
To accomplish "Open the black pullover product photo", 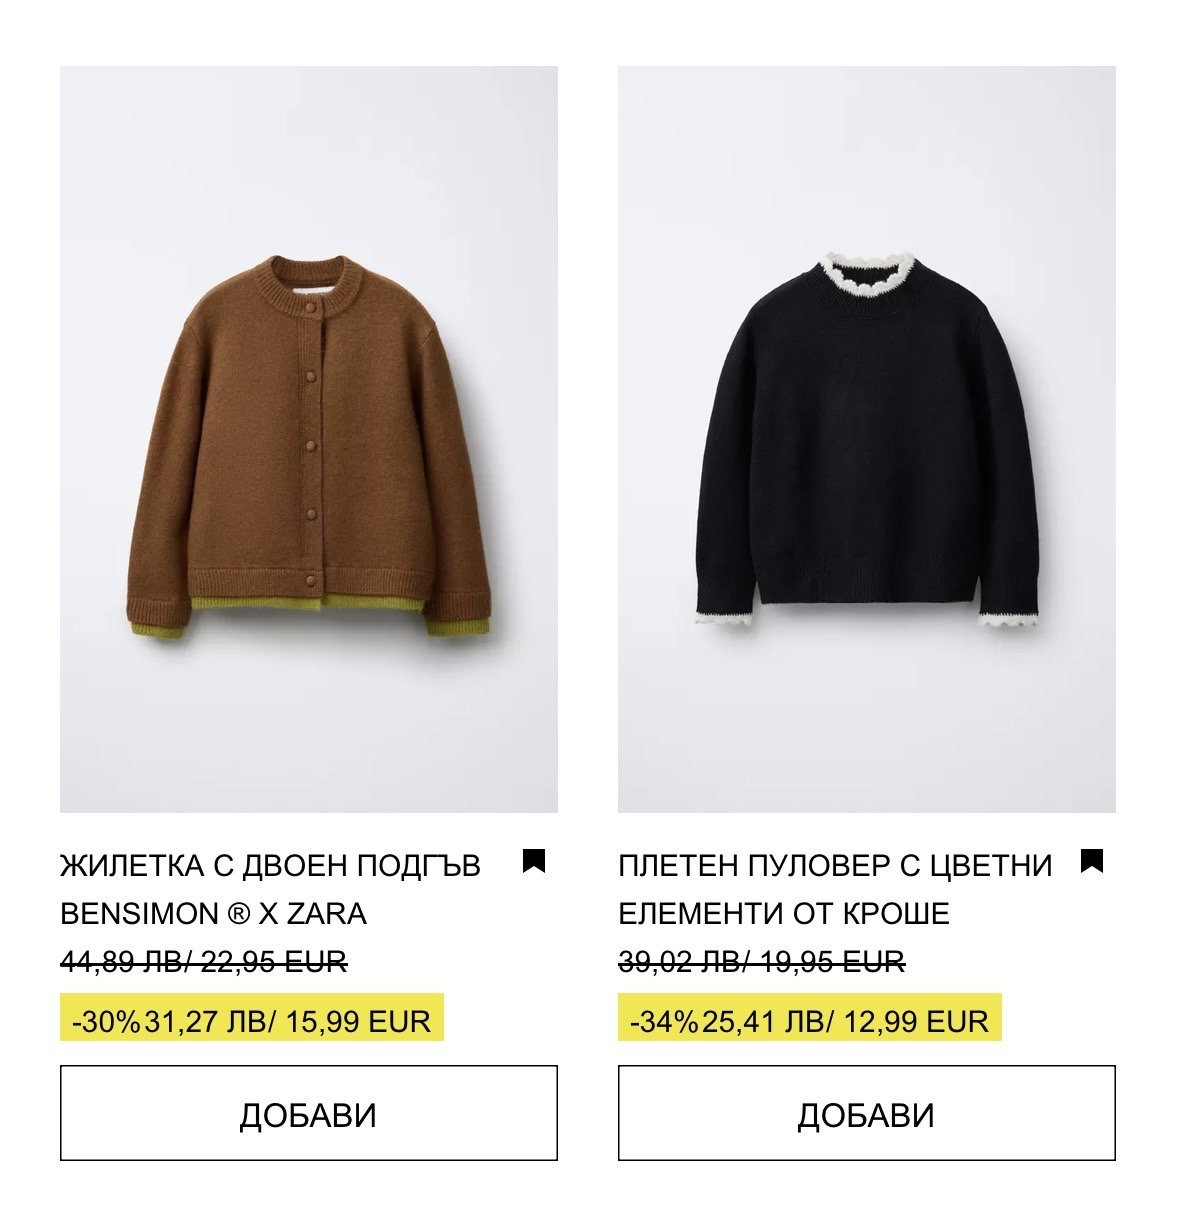I will point(867,439).
